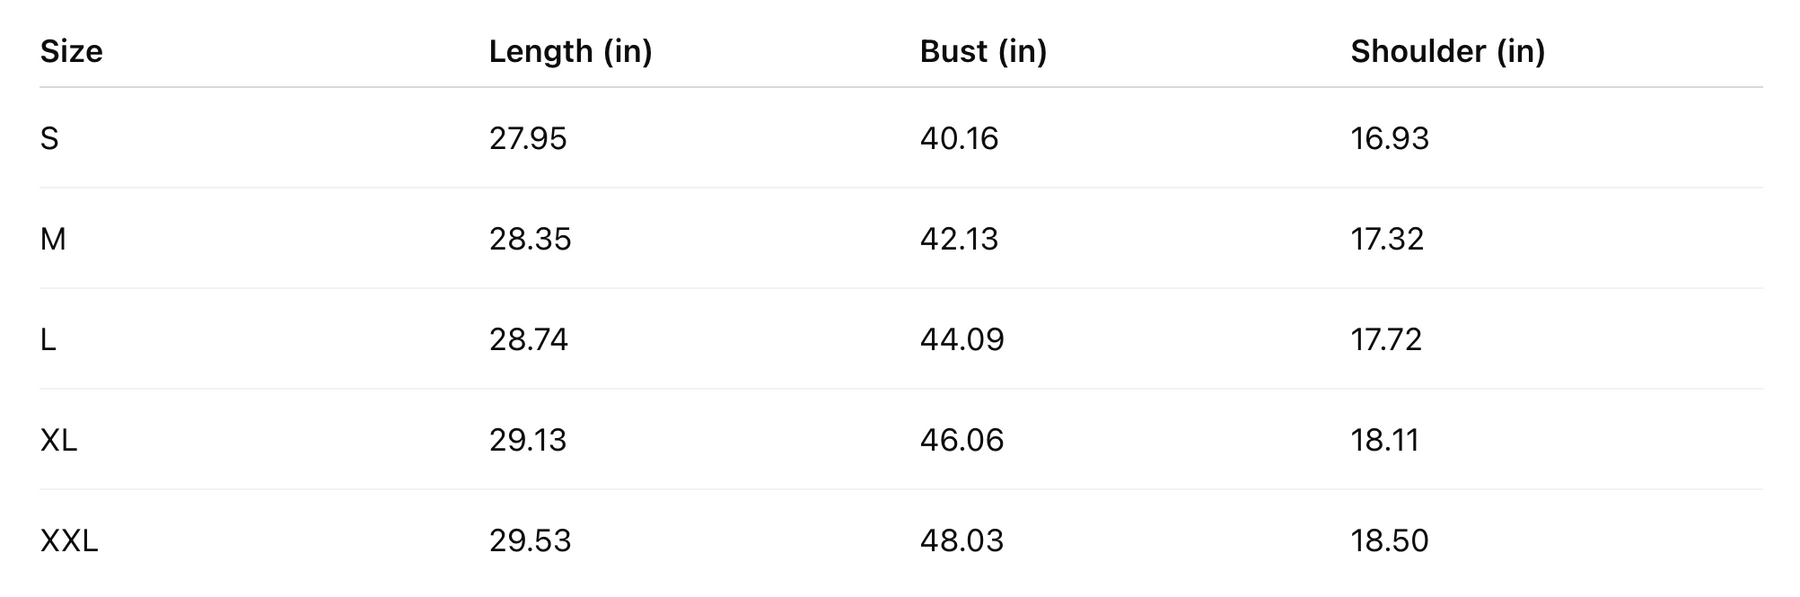This screenshot has height=597, width=1800.
Task: Select the L size row label
Action: click(x=48, y=340)
